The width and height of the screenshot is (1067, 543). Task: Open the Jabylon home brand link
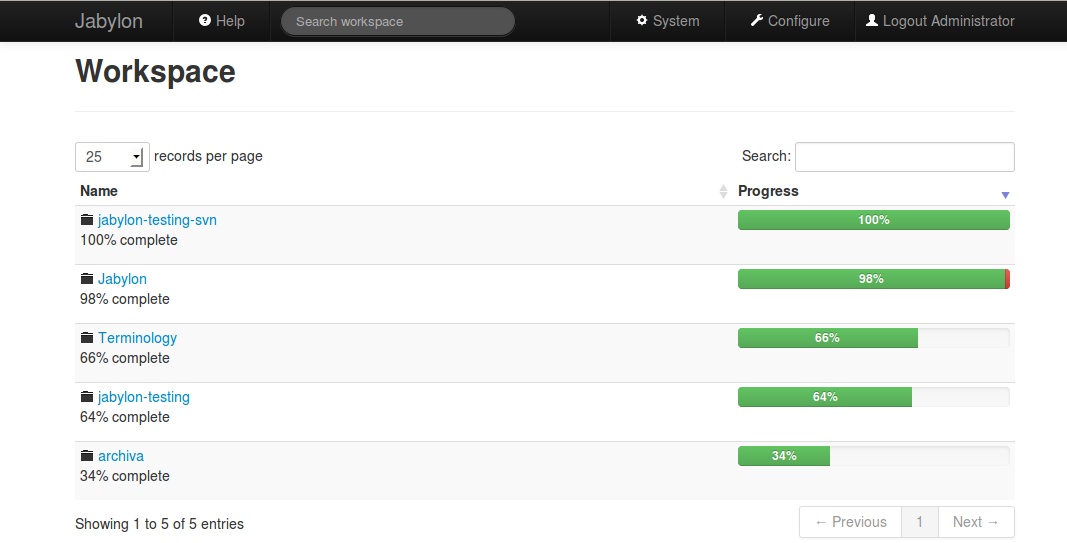108,21
